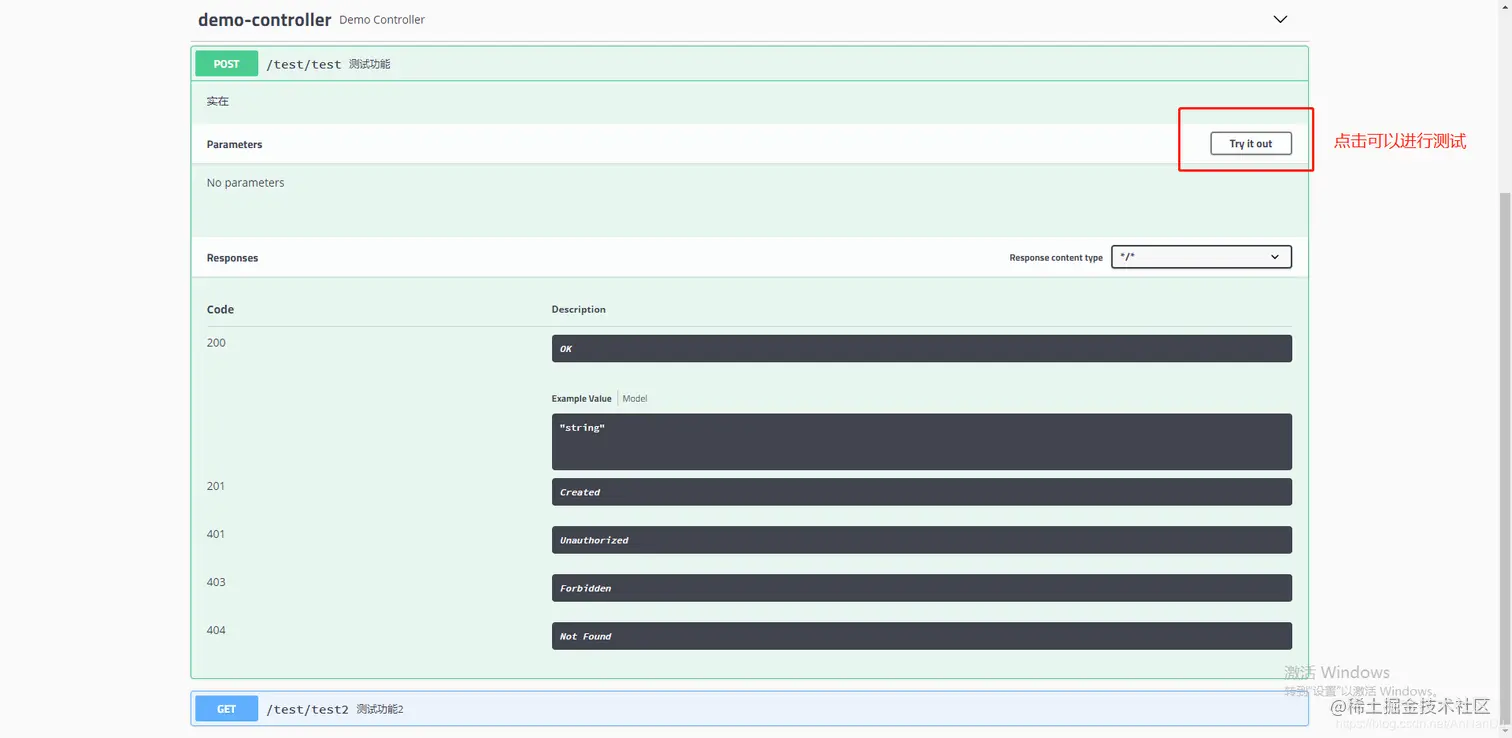This screenshot has width=1512, height=738.
Task: Click the Try it out button
Action: [1251, 144]
